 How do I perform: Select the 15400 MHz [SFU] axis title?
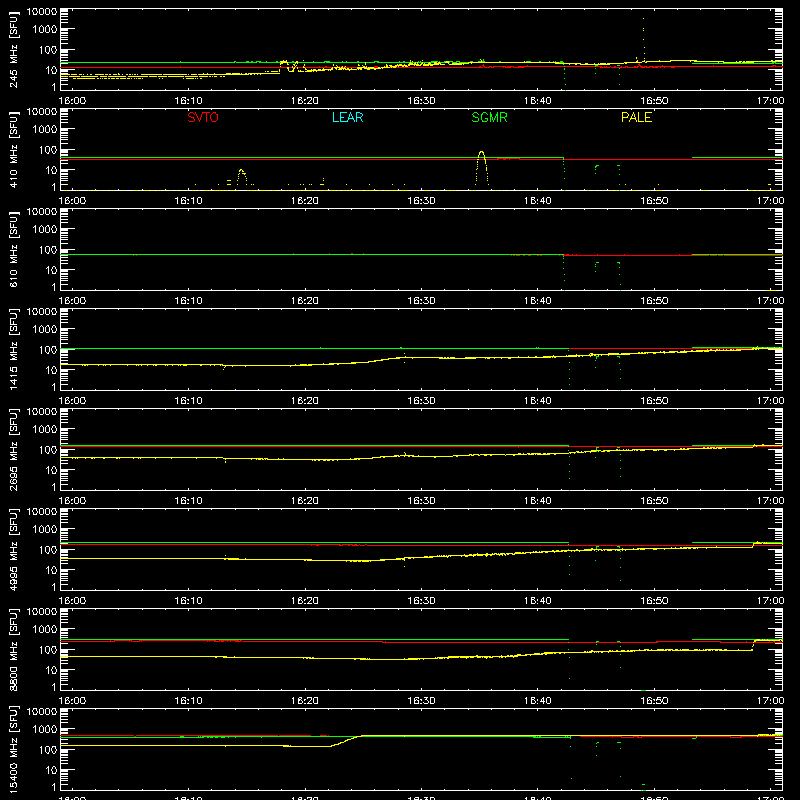click(x=14, y=749)
